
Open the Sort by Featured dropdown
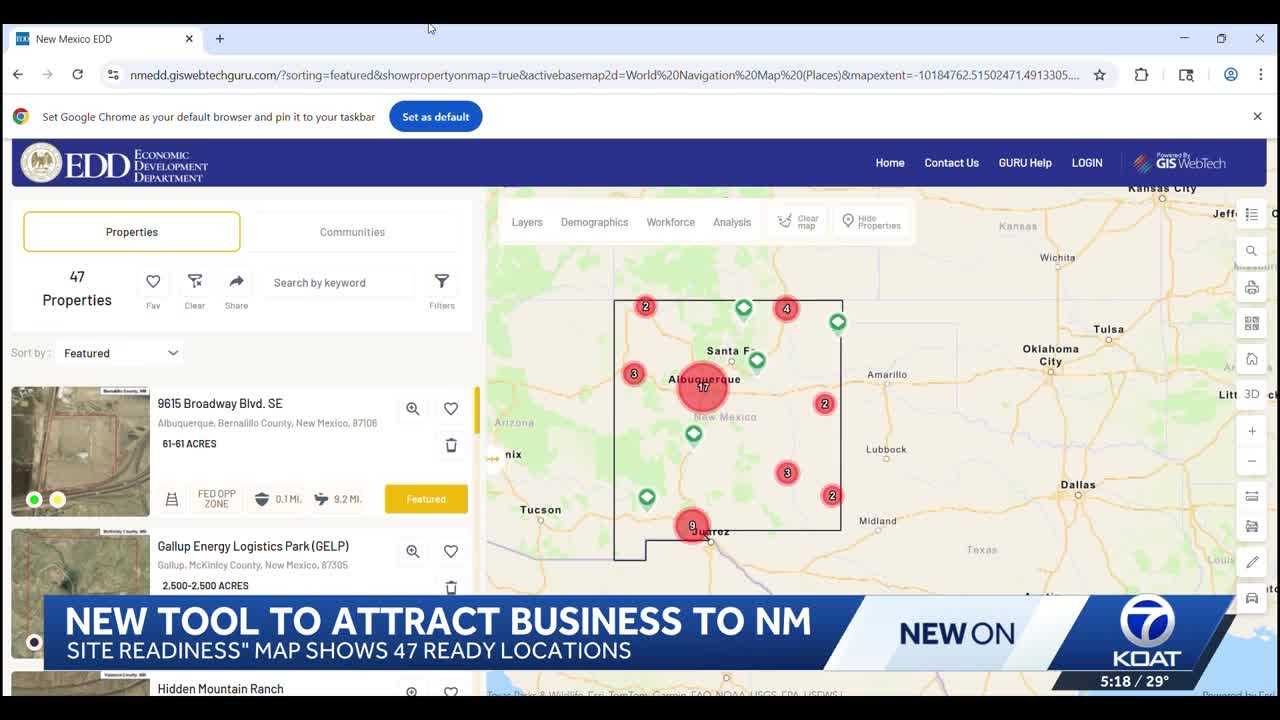(x=118, y=352)
